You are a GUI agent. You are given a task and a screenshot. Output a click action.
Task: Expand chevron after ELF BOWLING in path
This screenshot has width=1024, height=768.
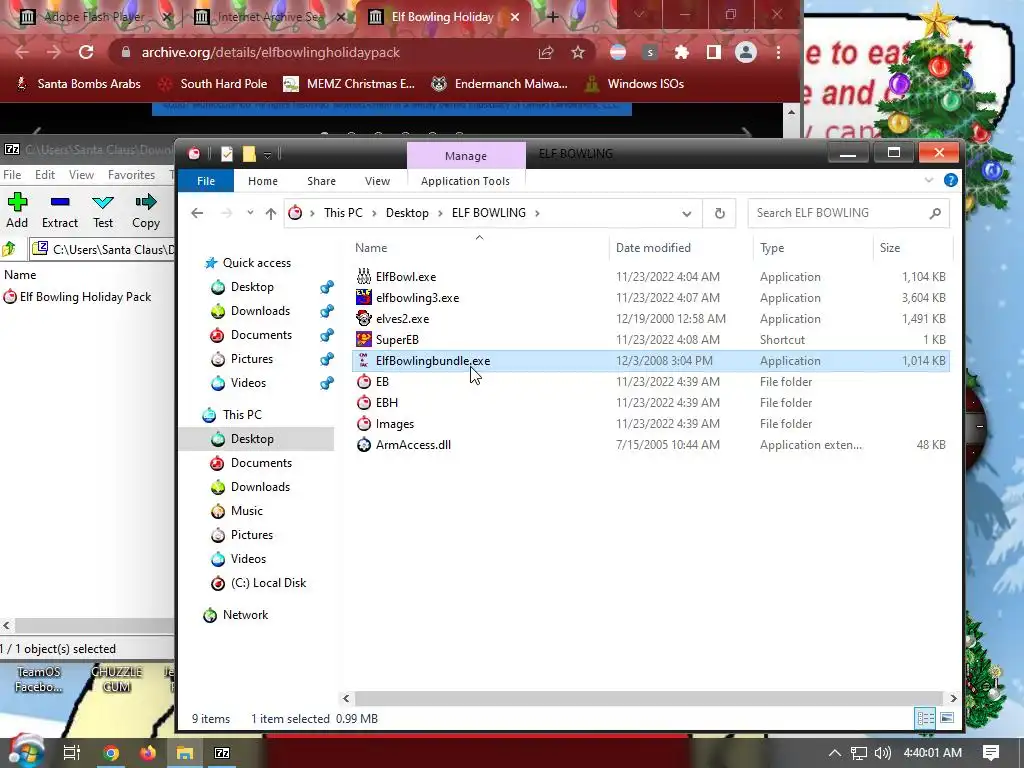[537, 213]
